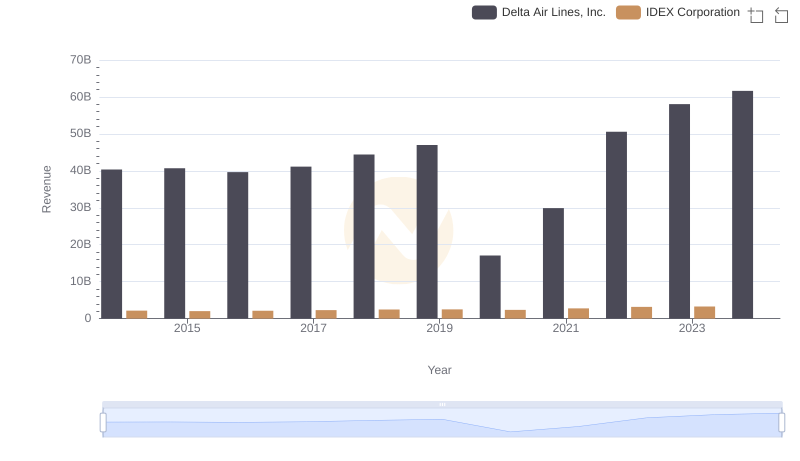Click the IDEX Corporation bar for 2021
The width and height of the screenshot is (800, 461).
579,313
